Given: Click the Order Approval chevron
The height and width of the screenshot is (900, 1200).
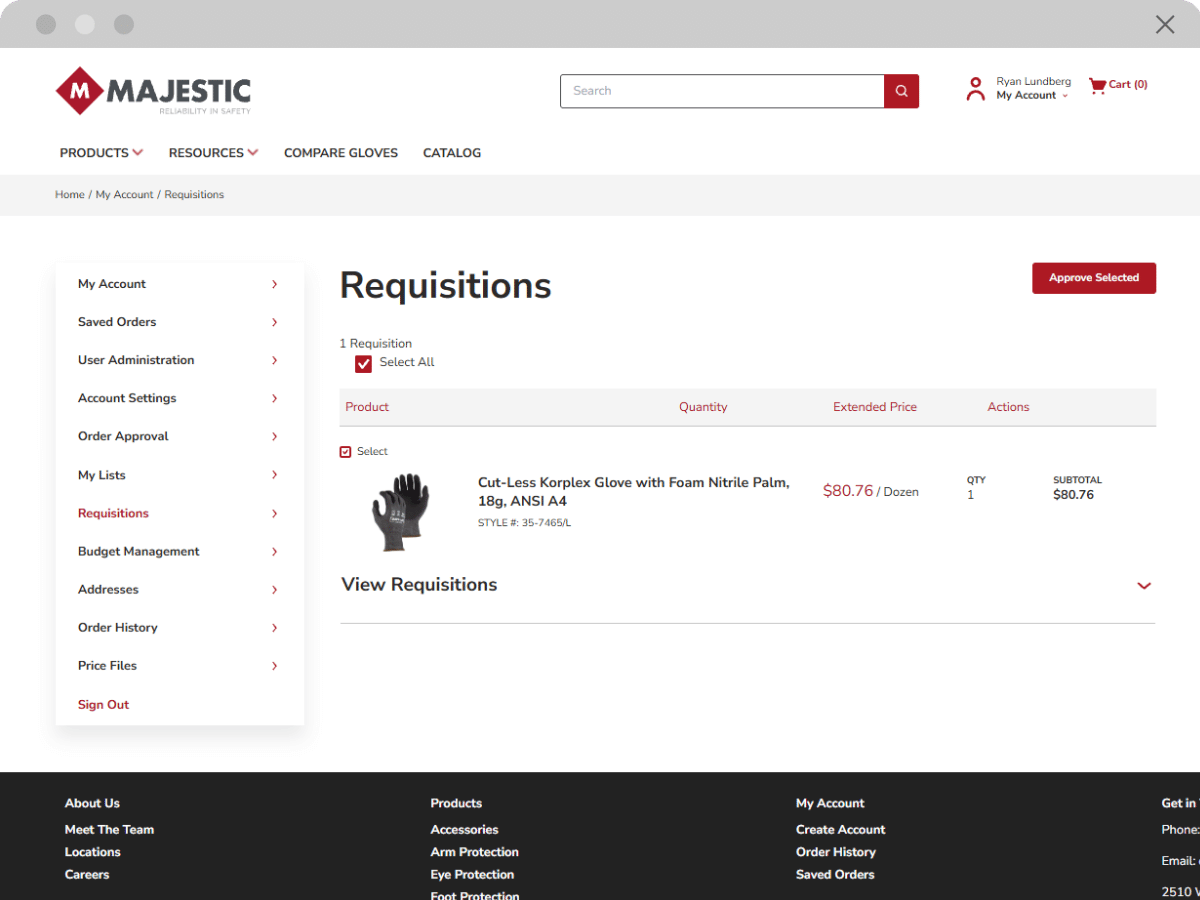Looking at the screenshot, I should coord(274,436).
